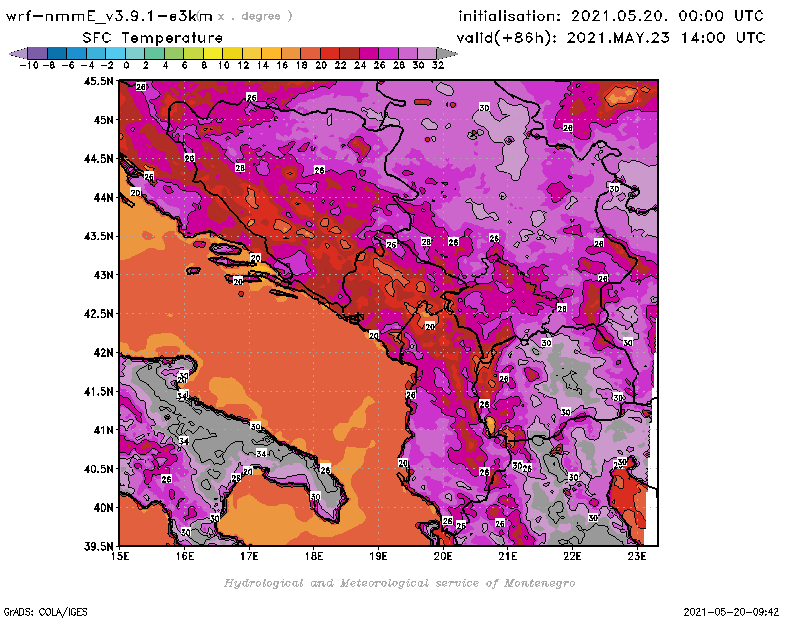Click the 23E longitude label

click(637, 556)
